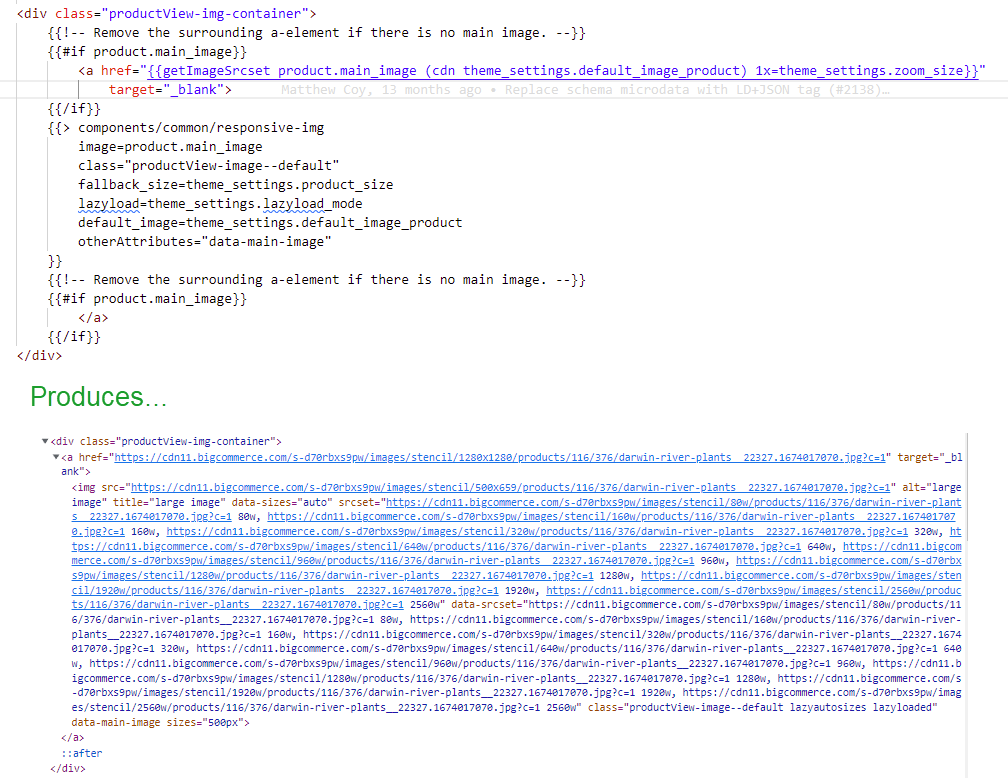Image resolution: width=1008 pixels, height=778 pixels.
Task: Click the stencil/640w image link
Action: (400, 545)
